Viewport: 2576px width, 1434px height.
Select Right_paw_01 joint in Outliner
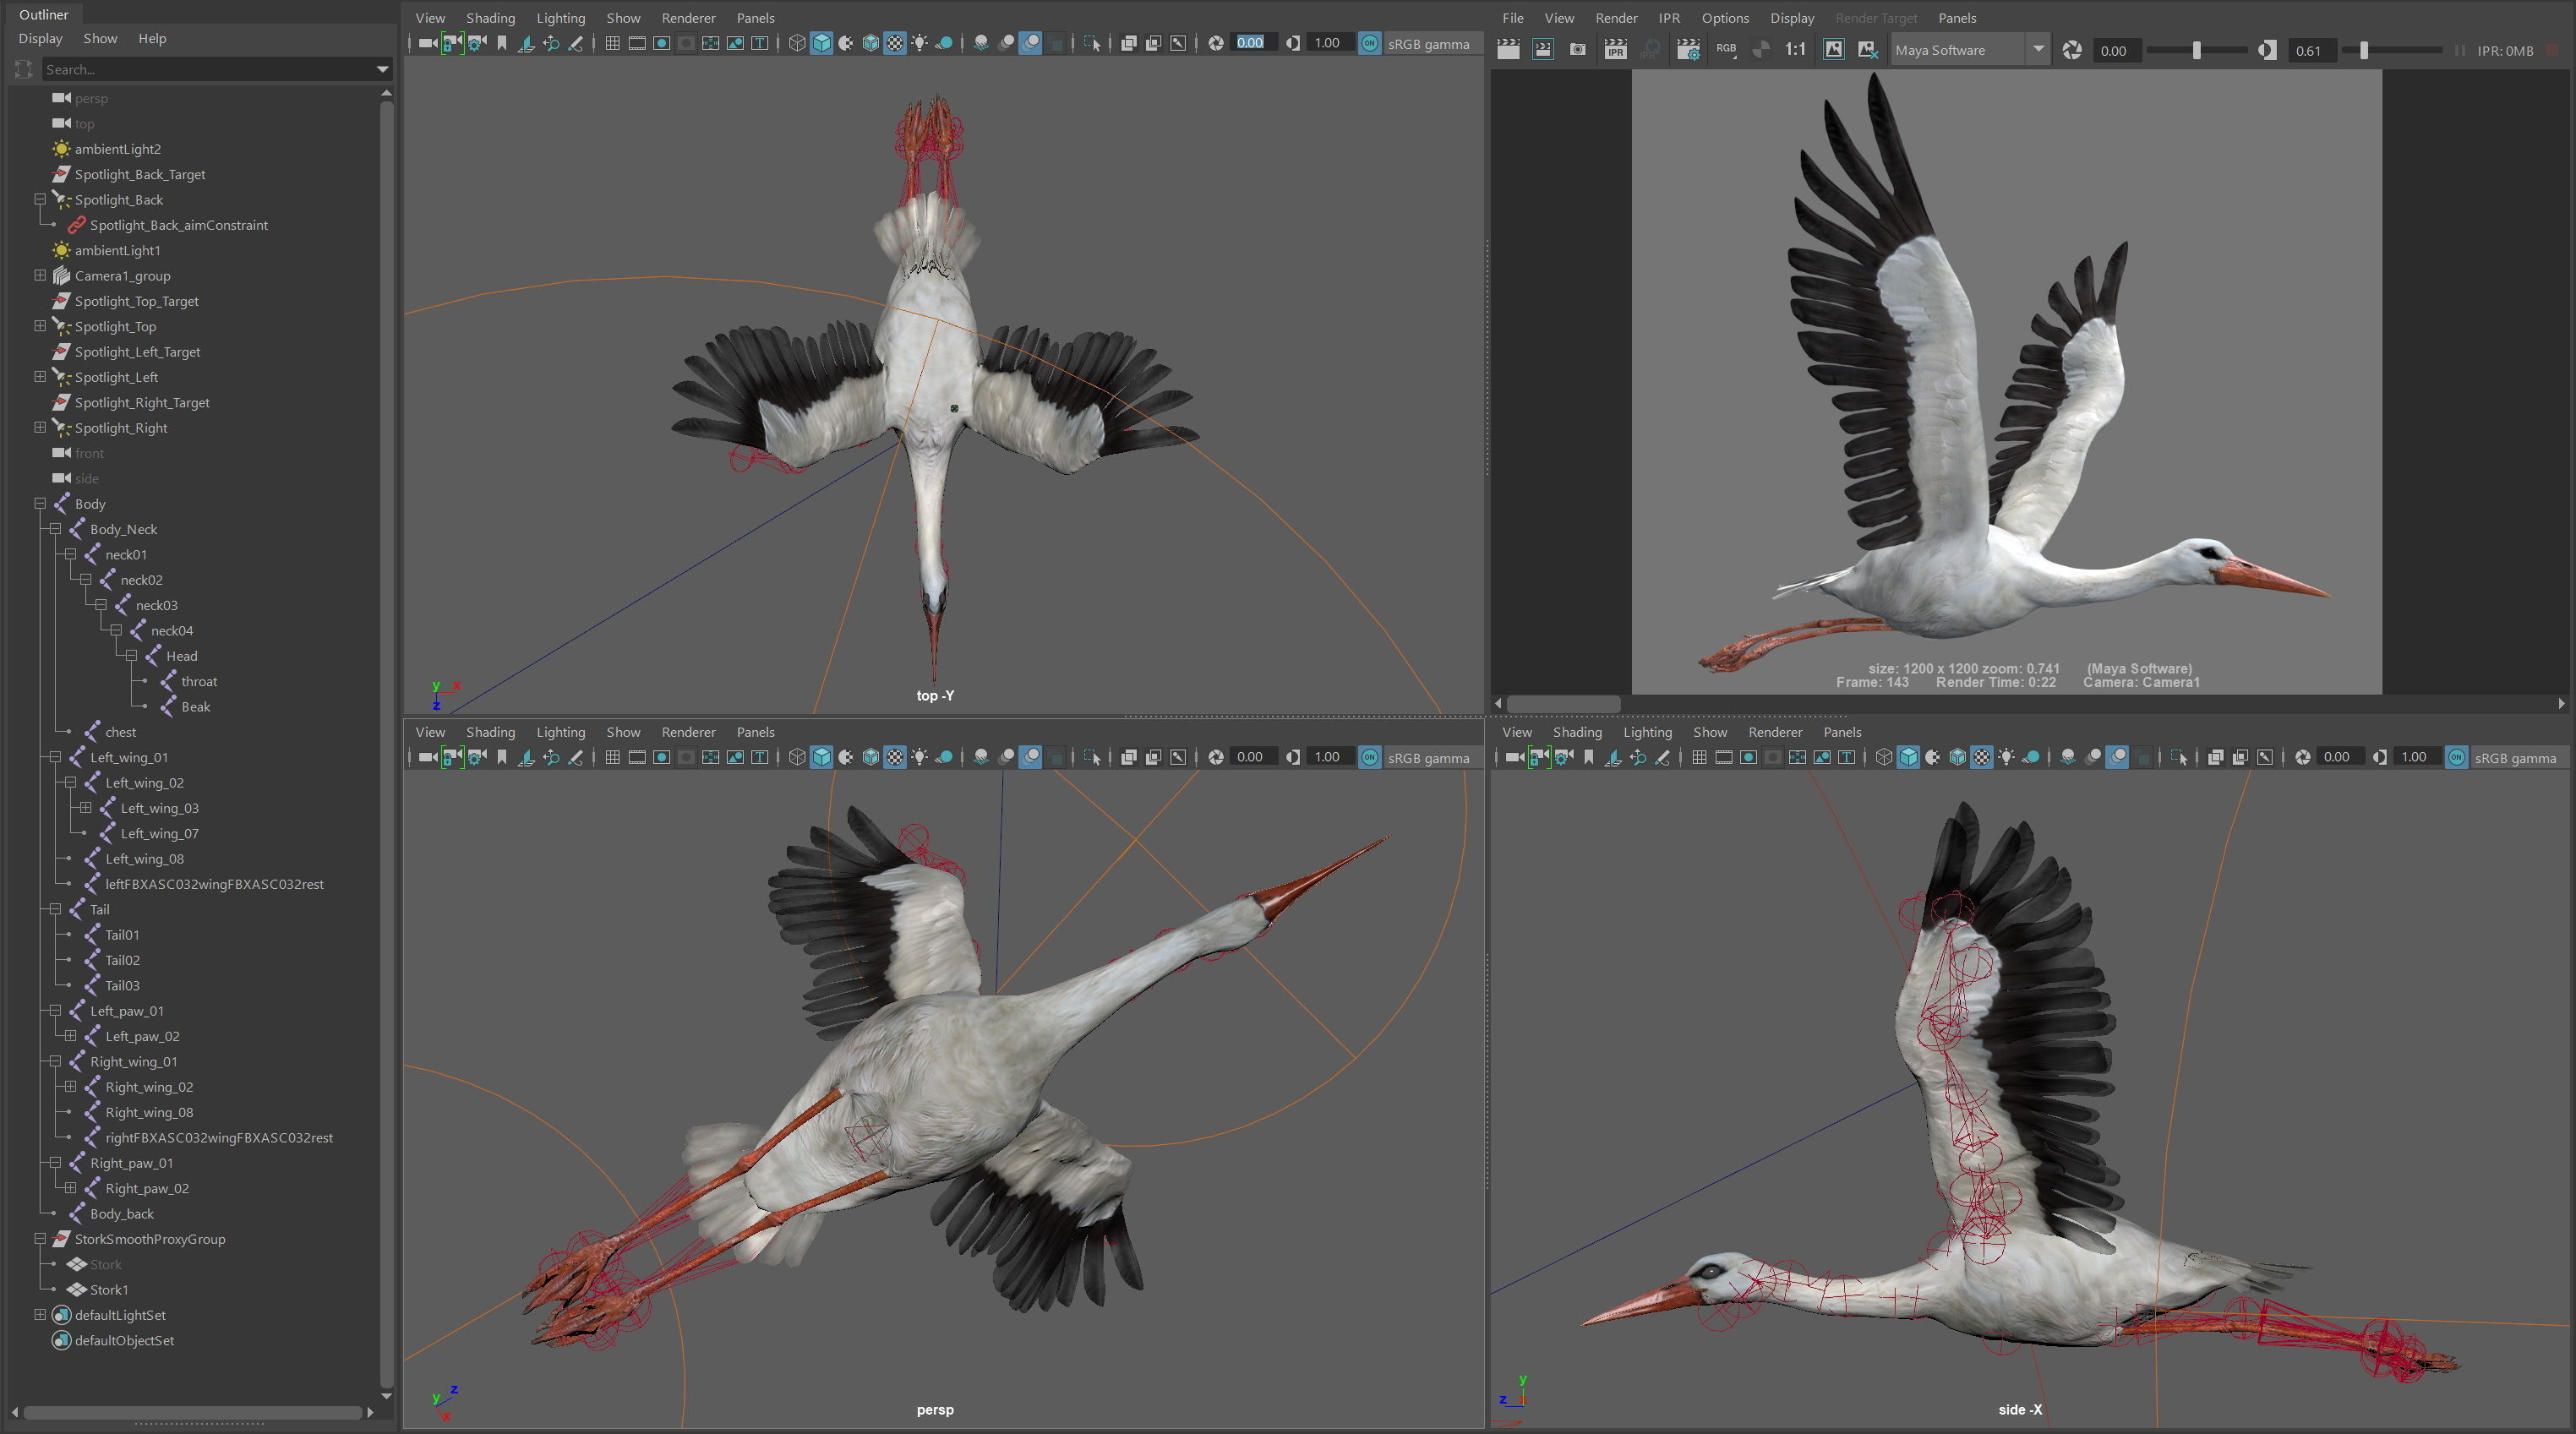click(131, 1163)
